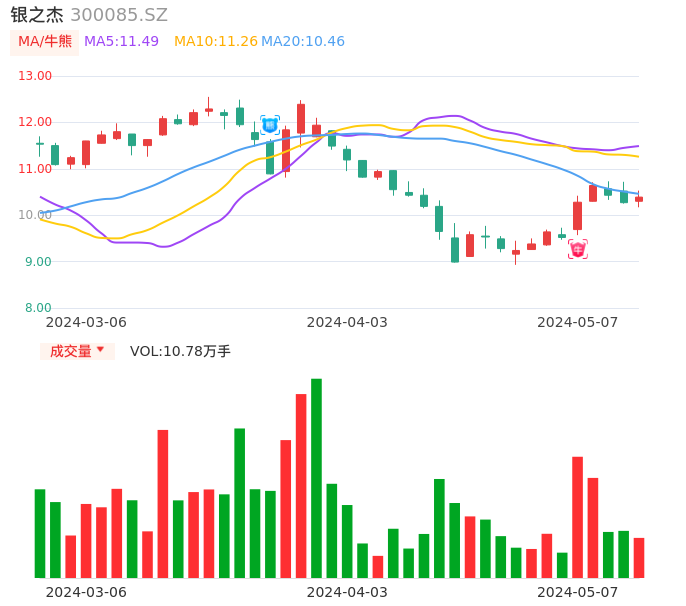
Task: Select the tallest red volume bar
Action: (301, 485)
